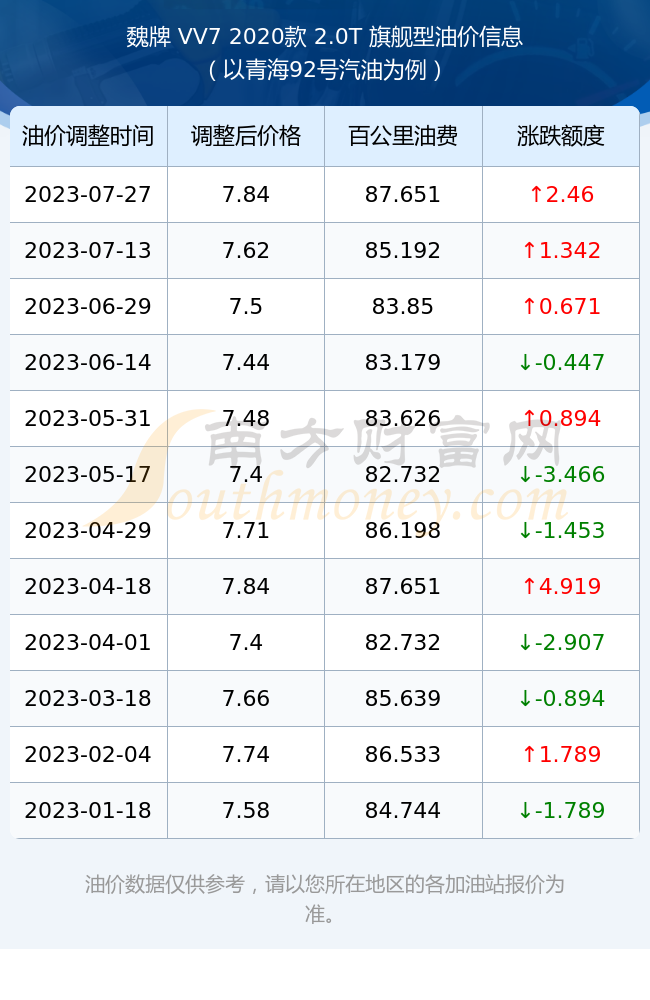Image resolution: width=650 pixels, height=1000 pixels.
Task: Click the green ↓-2.907 change value
Action: (561, 643)
